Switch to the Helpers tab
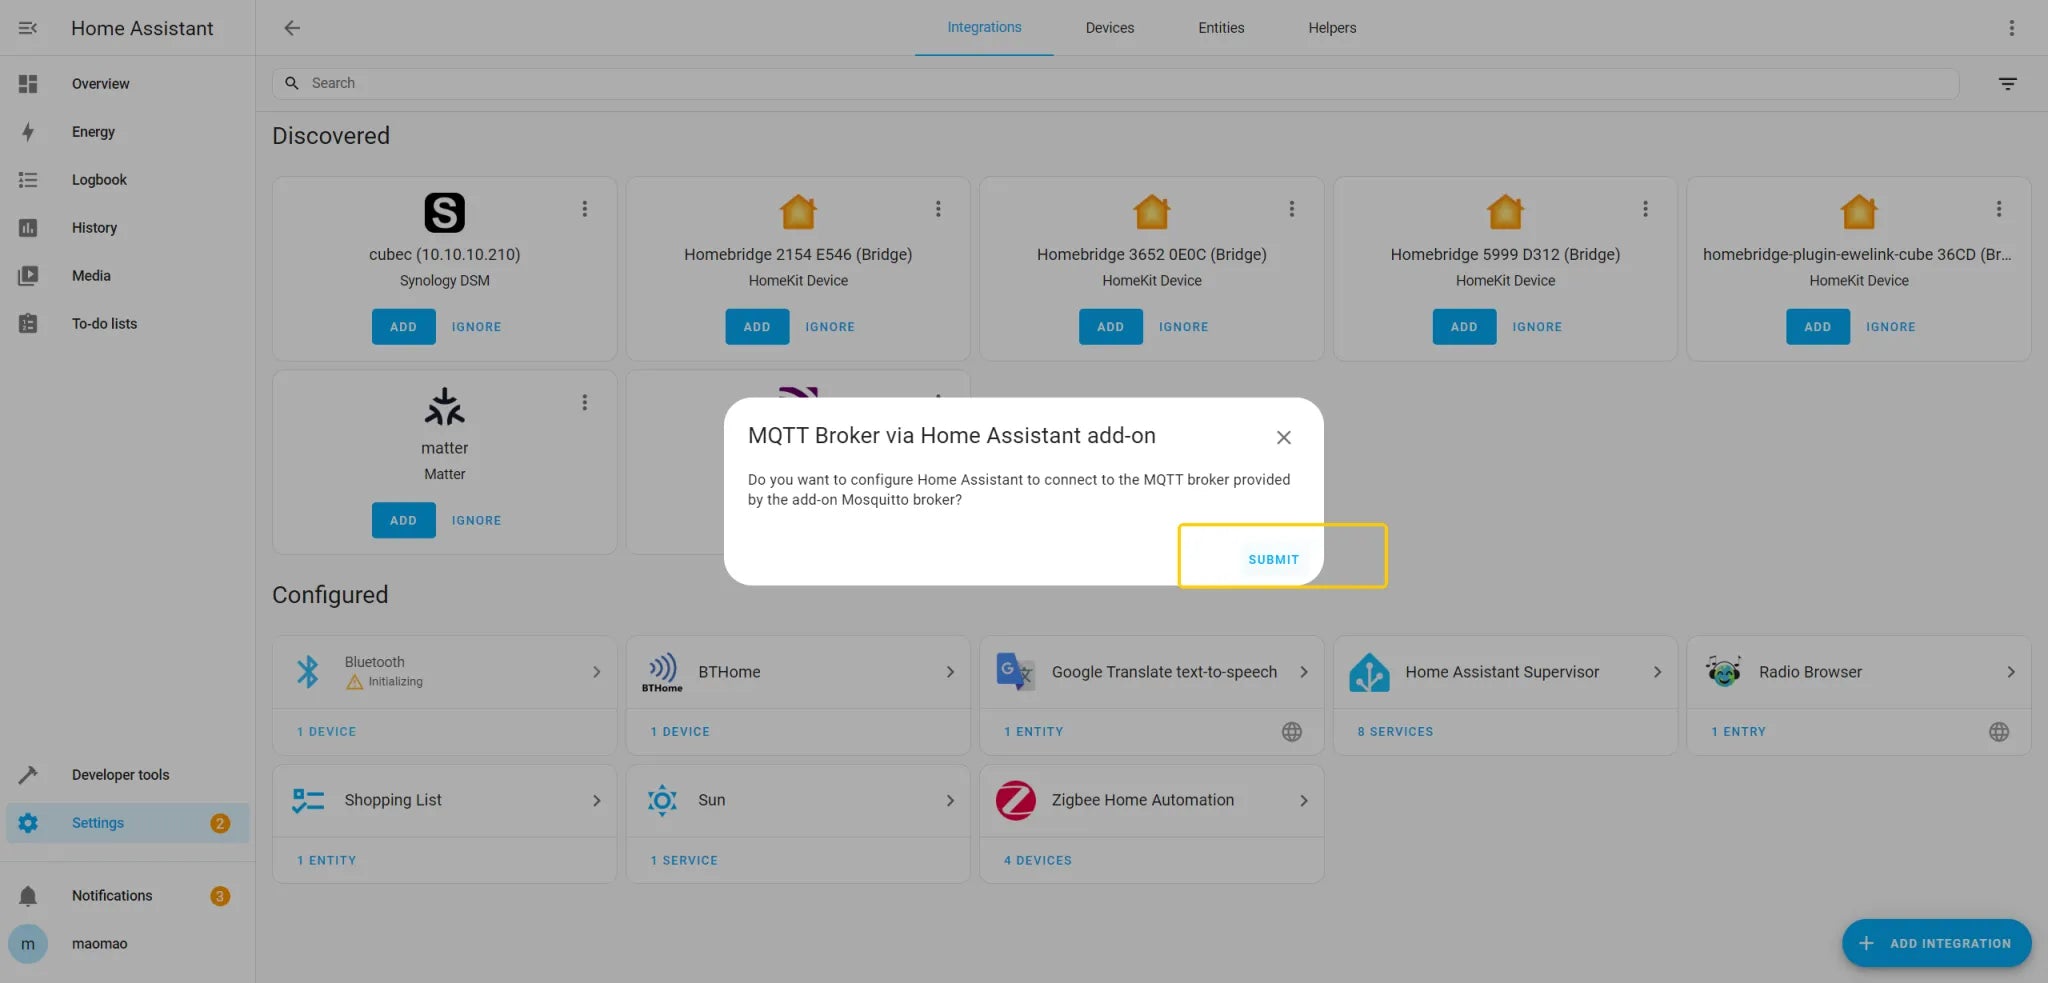Image resolution: width=2048 pixels, height=983 pixels. click(x=1332, y=28)
